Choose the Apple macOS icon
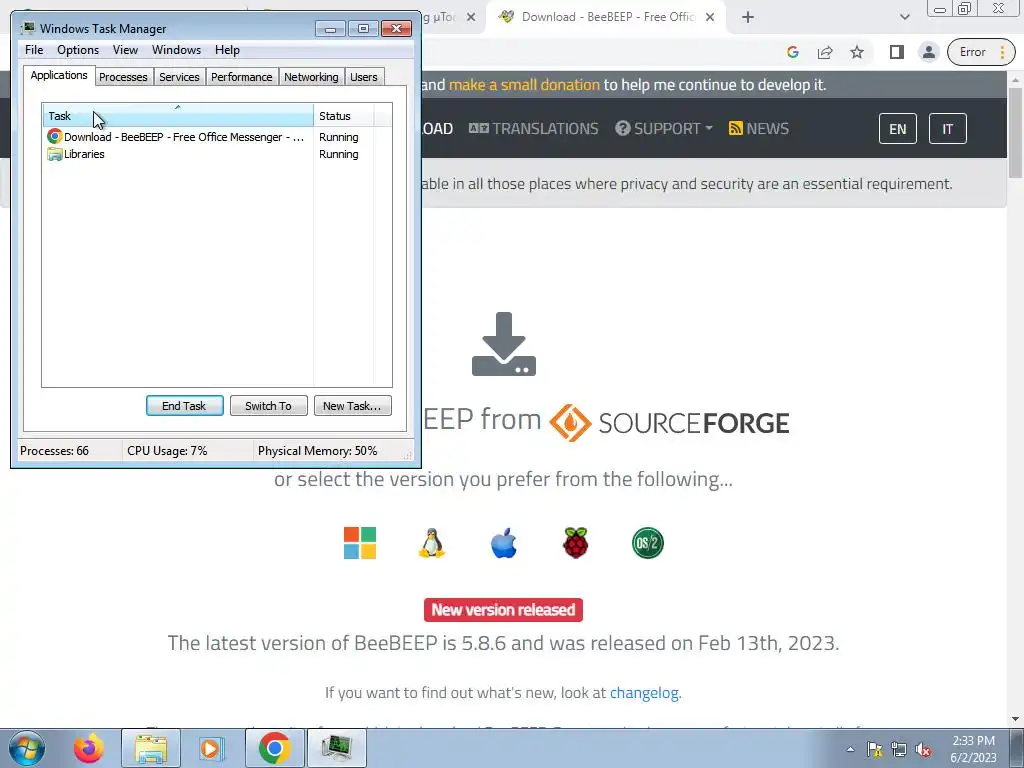This screenshot has width=1024, height=768. tap(504, 543)
